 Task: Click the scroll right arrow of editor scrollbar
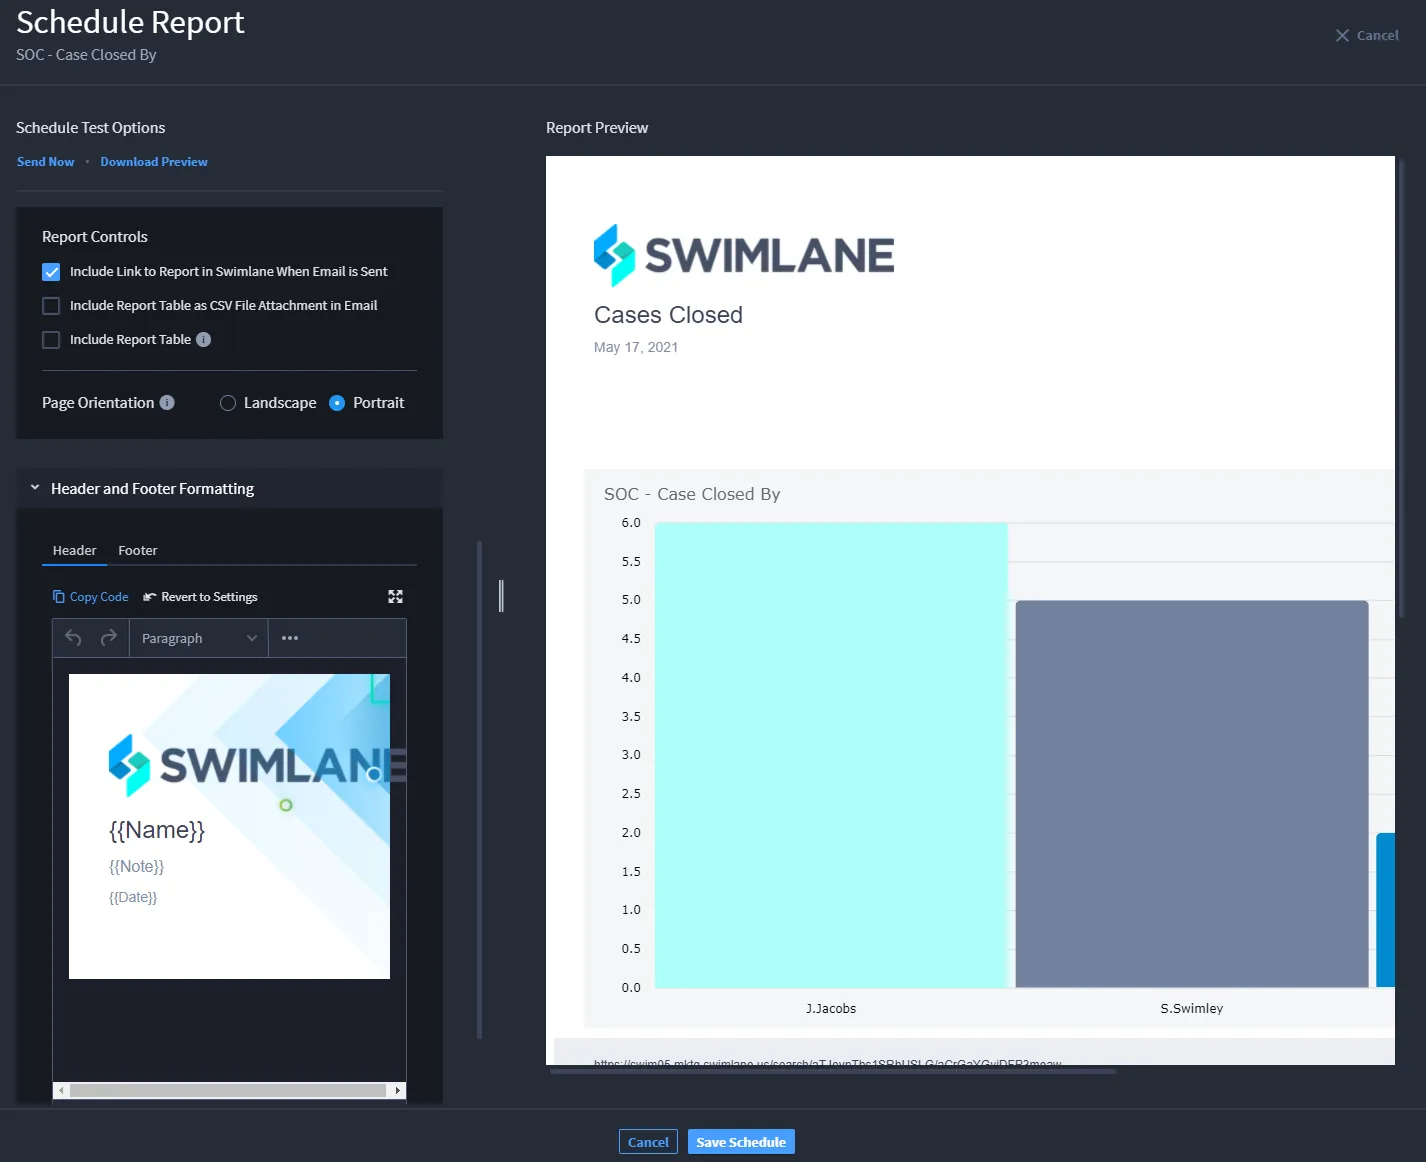tap(398, 1091)
